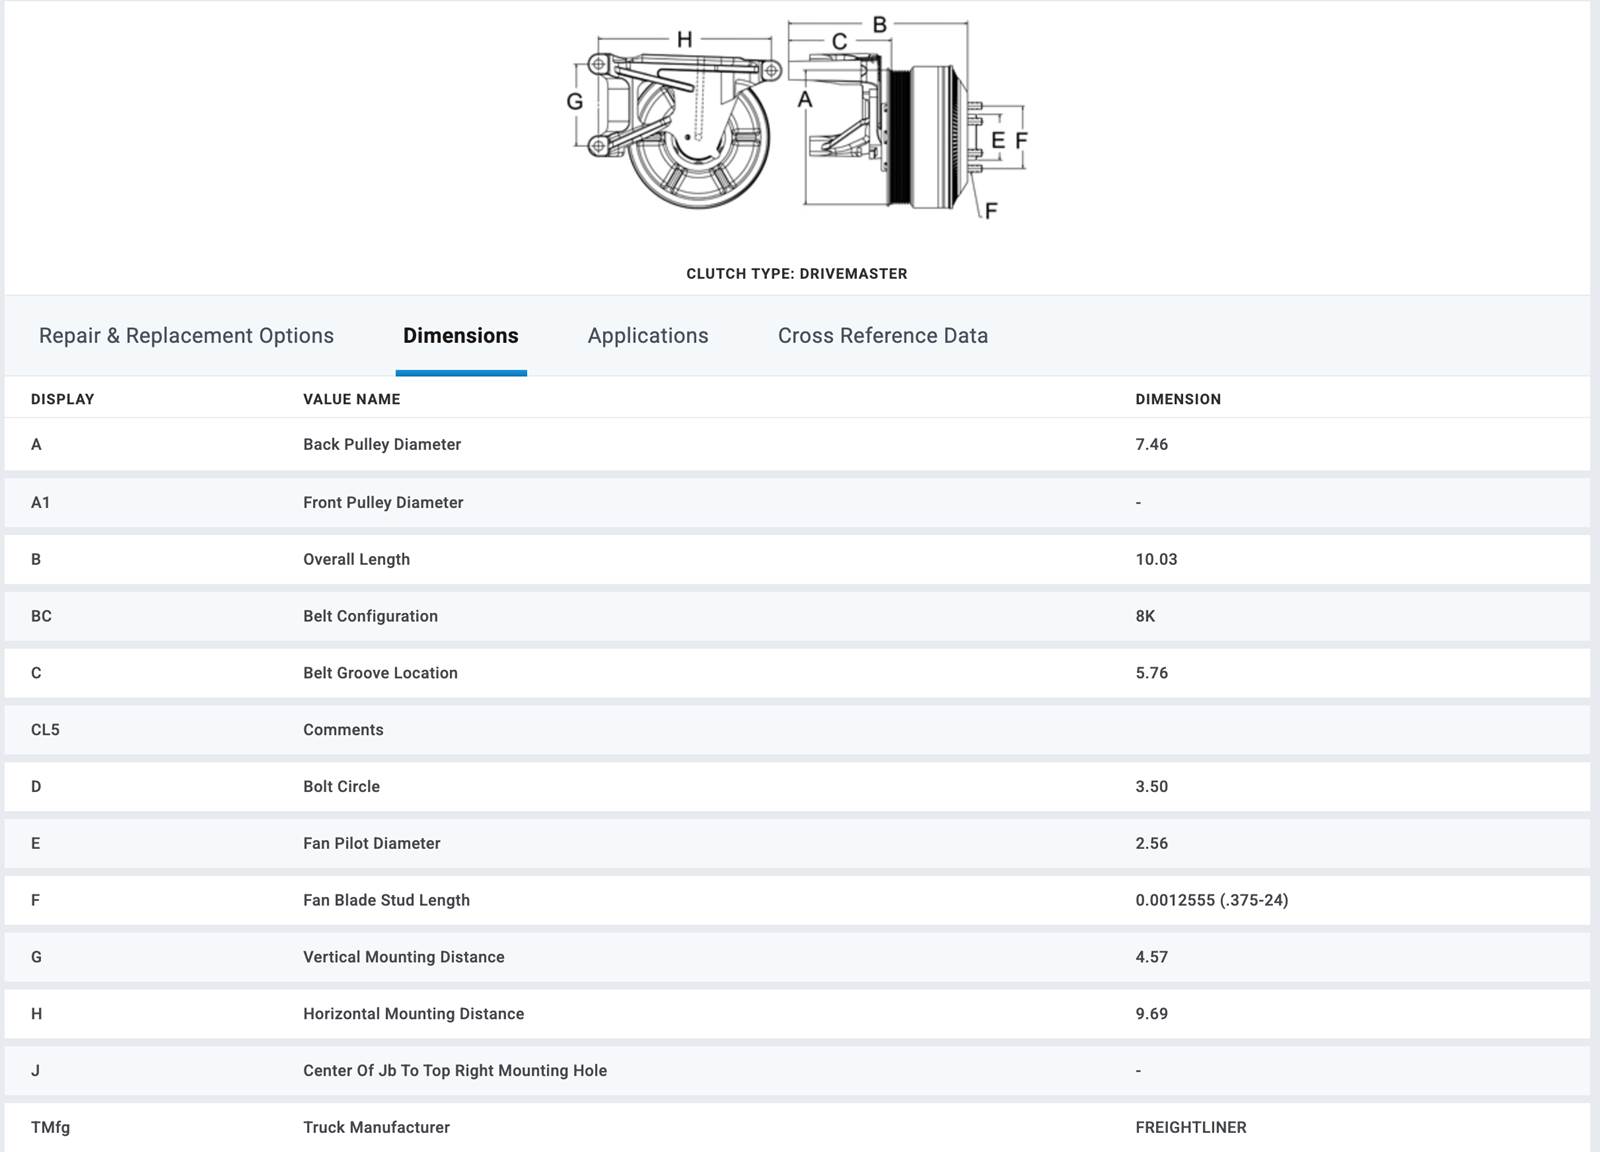1600x1152 pixels.
Task: Click the CLUTCH TYPE: DRIVEMASTER caption
Action: 796,274
